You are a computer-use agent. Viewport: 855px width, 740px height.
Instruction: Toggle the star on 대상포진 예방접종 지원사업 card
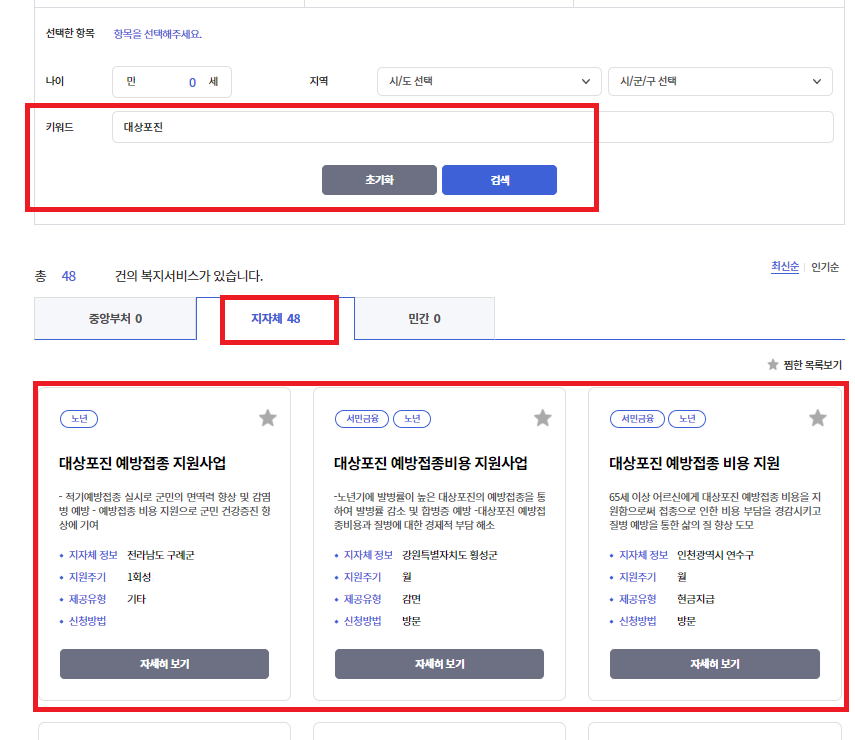(x=267, y=418)
